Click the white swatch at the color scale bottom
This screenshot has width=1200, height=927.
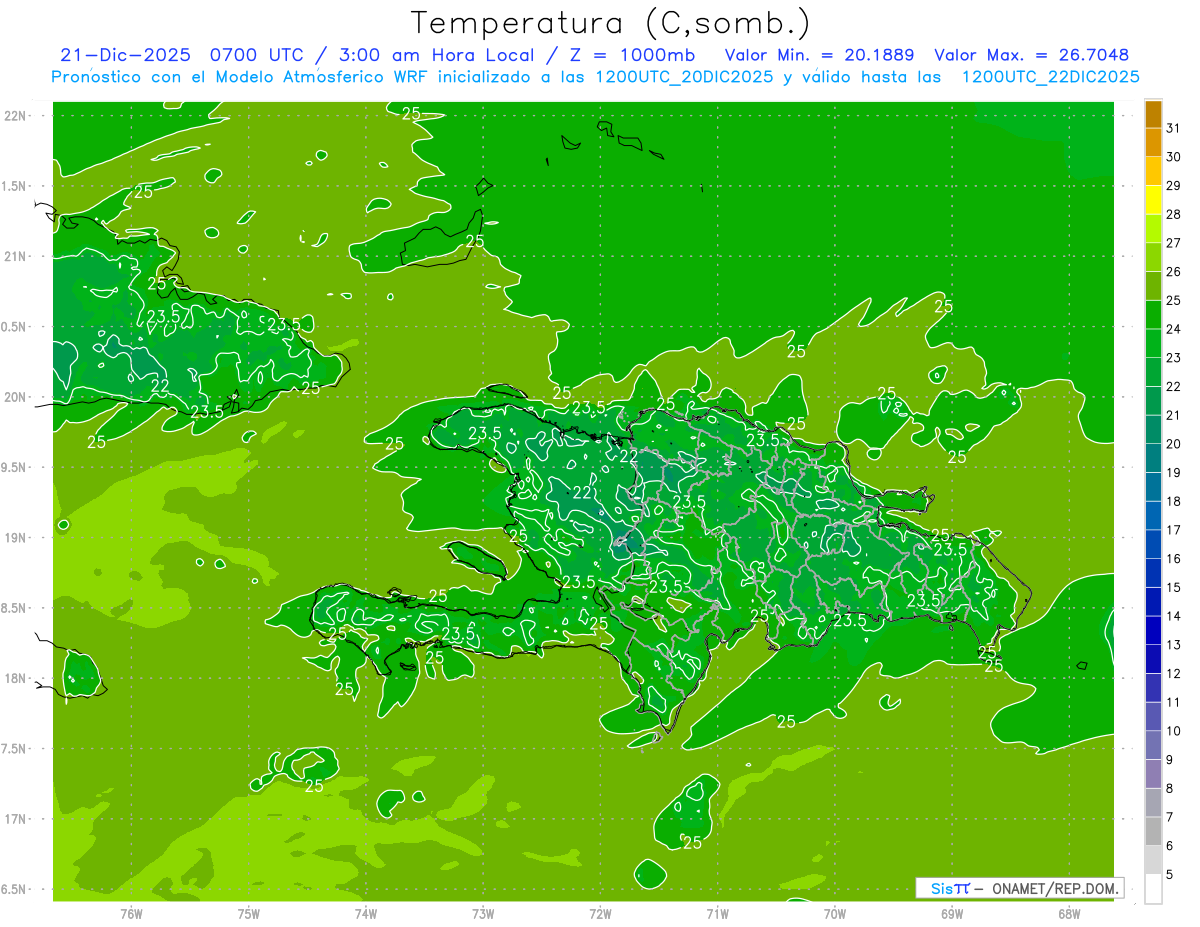point(1153,888)
